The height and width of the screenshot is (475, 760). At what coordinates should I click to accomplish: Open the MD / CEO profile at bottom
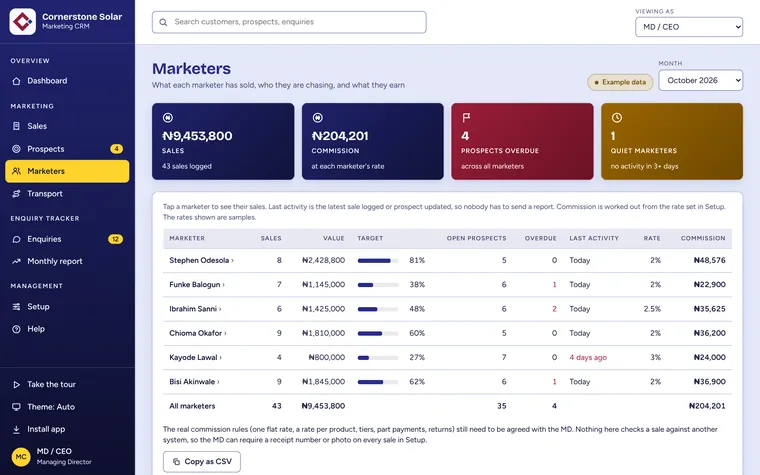[67, 457]
